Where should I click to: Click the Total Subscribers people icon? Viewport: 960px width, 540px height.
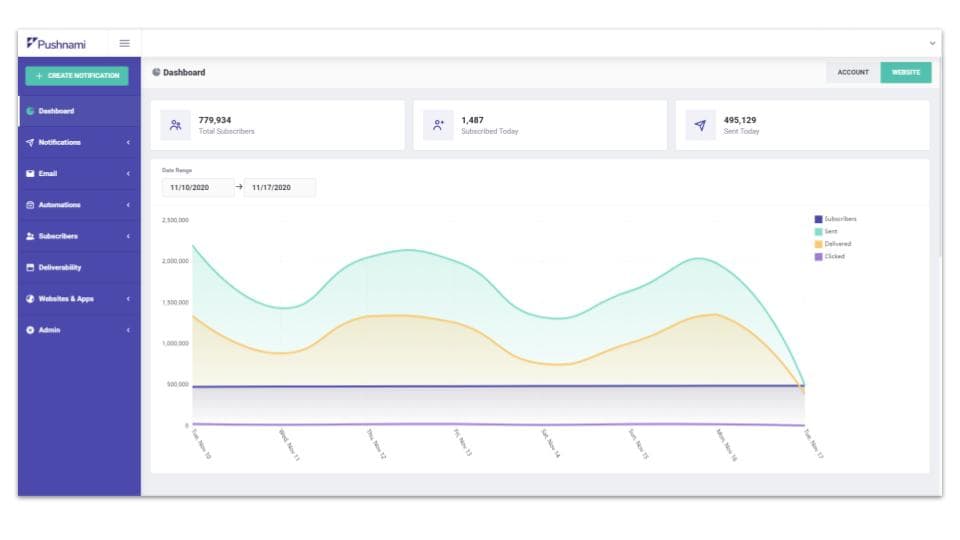(175, 125)
